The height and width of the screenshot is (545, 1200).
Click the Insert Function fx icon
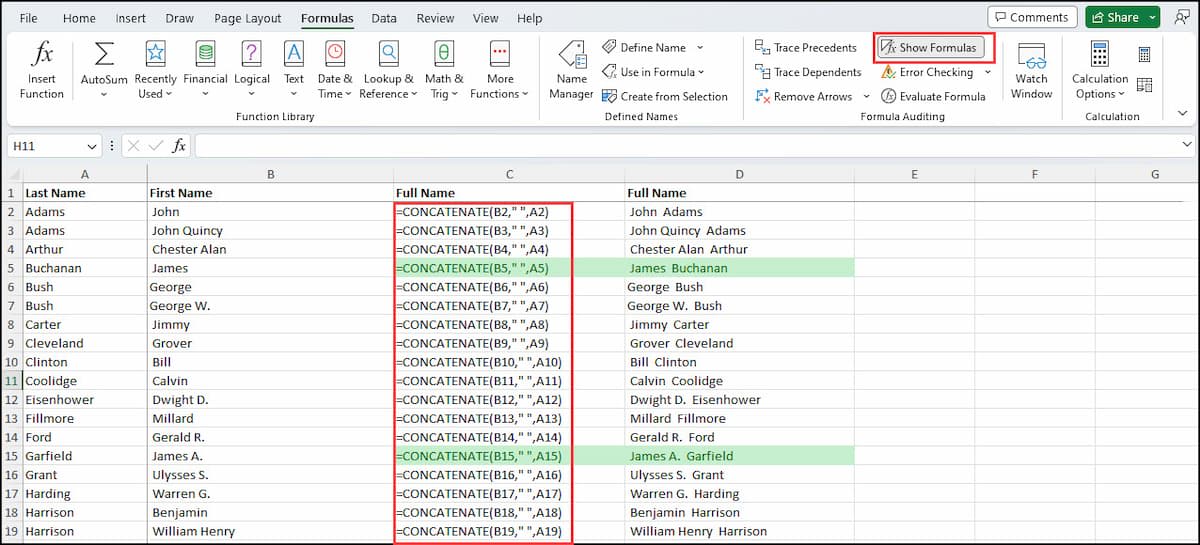pos(42,54)
